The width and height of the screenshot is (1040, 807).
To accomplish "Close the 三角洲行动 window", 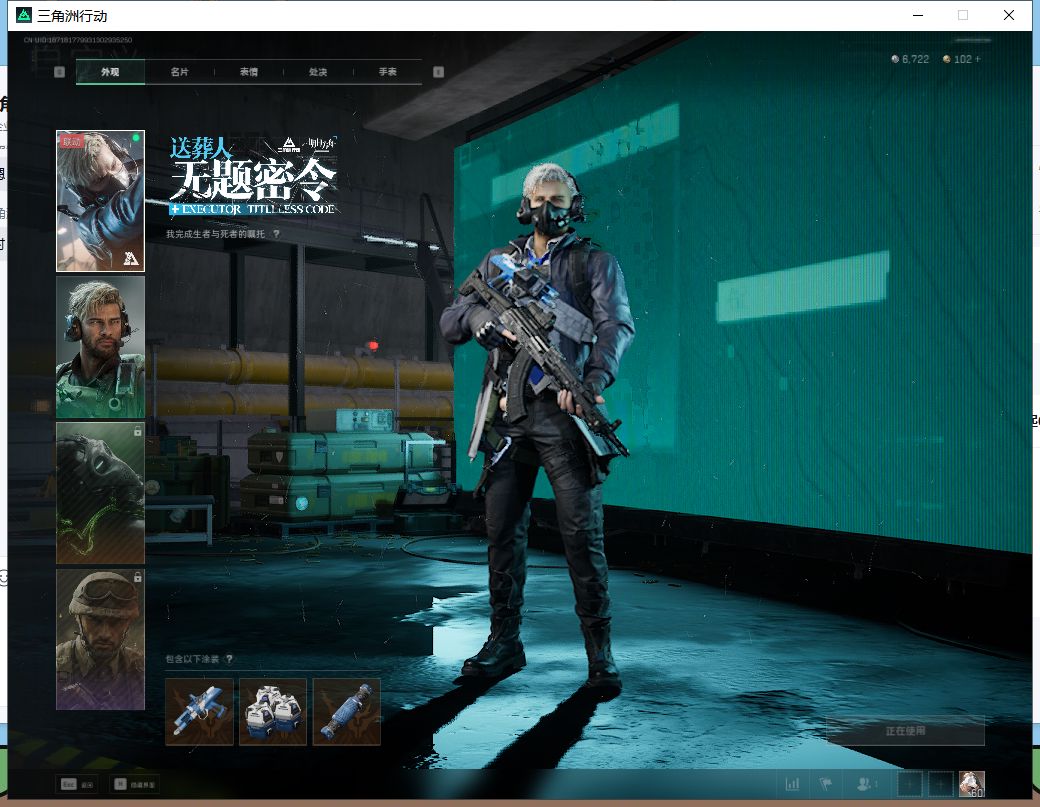I will click(x=1009, y=15).
